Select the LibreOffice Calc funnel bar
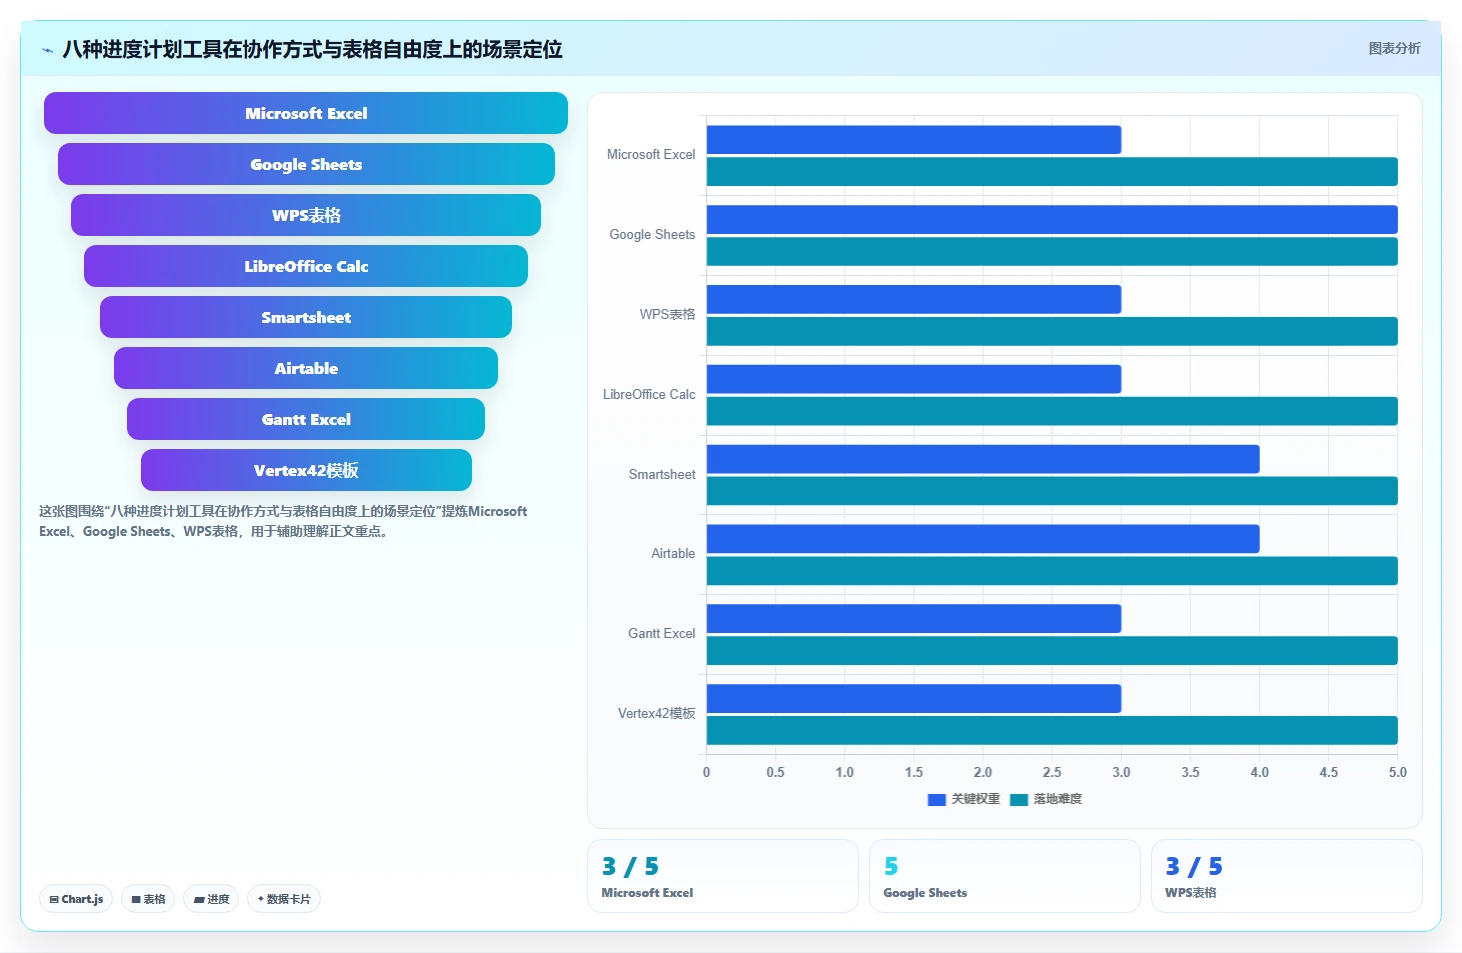This screenshot has height=953, width=1462. click(306, 266)
